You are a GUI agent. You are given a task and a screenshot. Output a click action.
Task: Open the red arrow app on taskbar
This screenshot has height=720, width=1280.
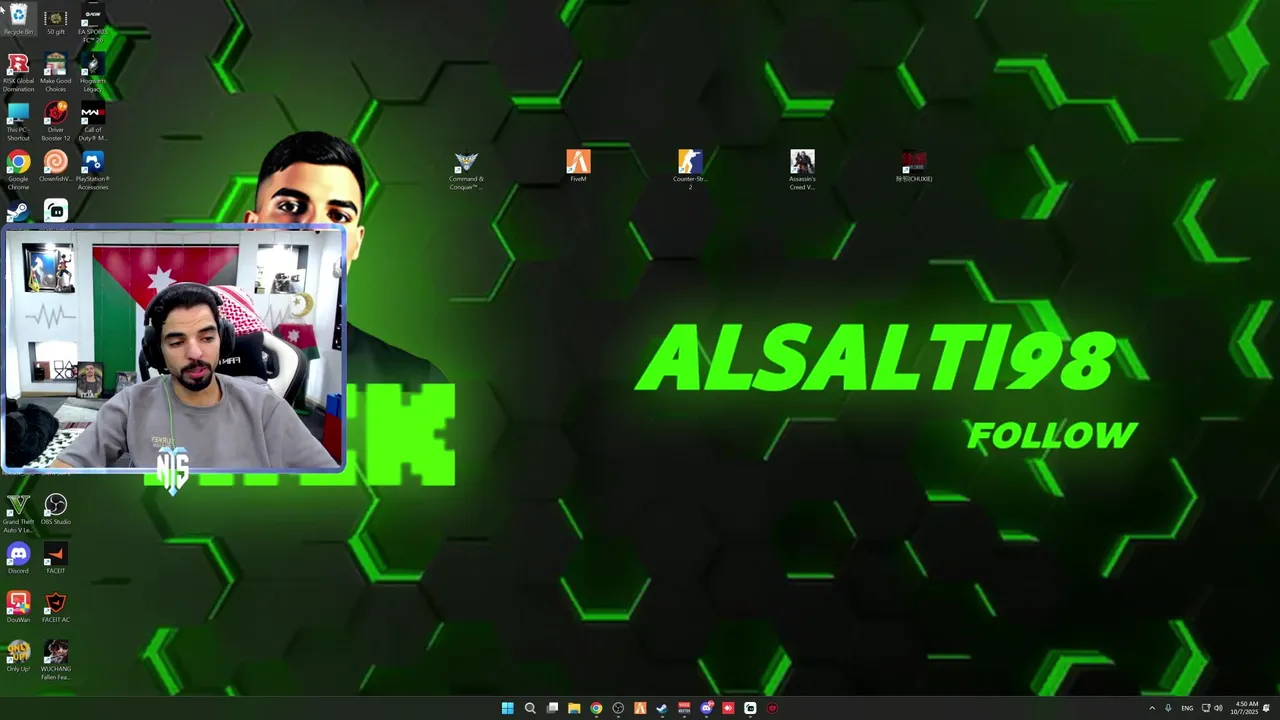tap(728, 708)
